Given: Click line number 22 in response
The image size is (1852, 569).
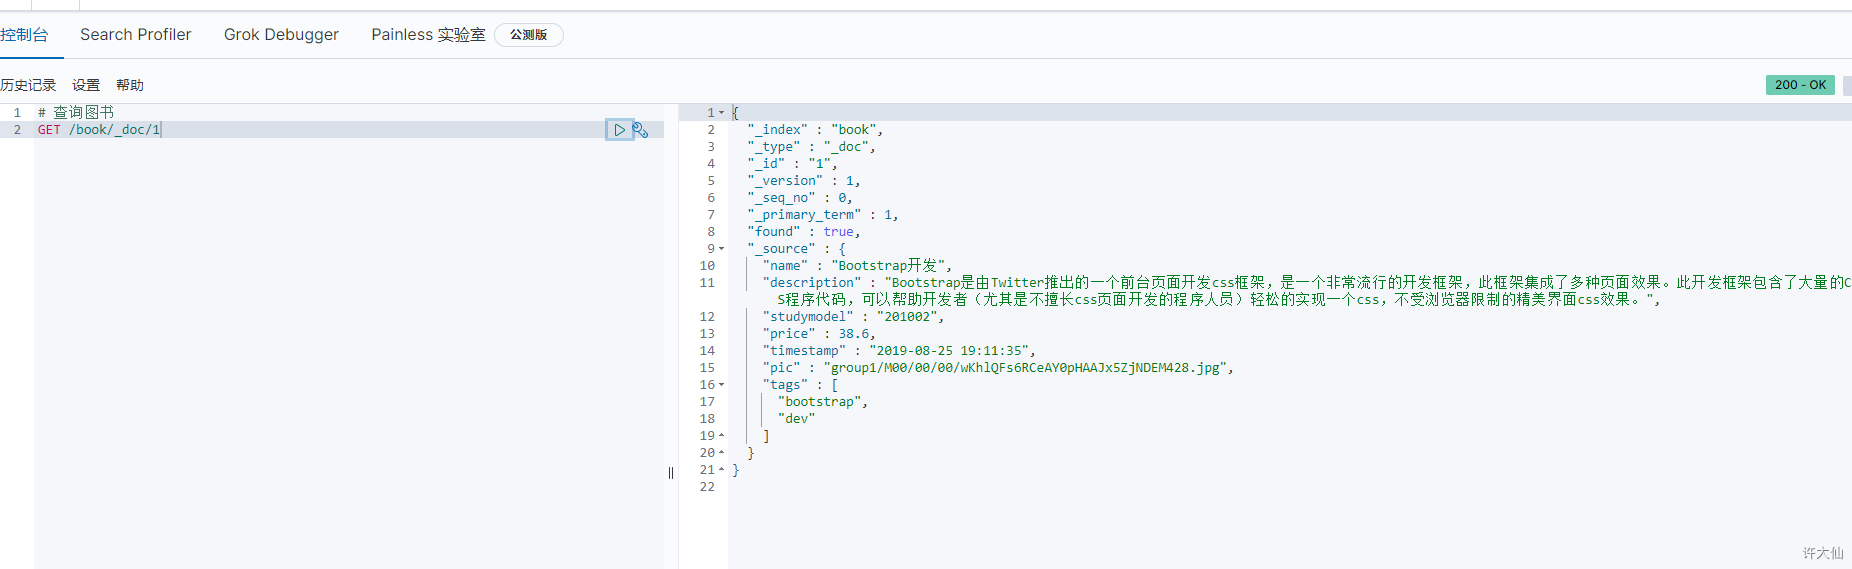Looking at the screenshot, I should pyautogui.click(x=707, y=487).
